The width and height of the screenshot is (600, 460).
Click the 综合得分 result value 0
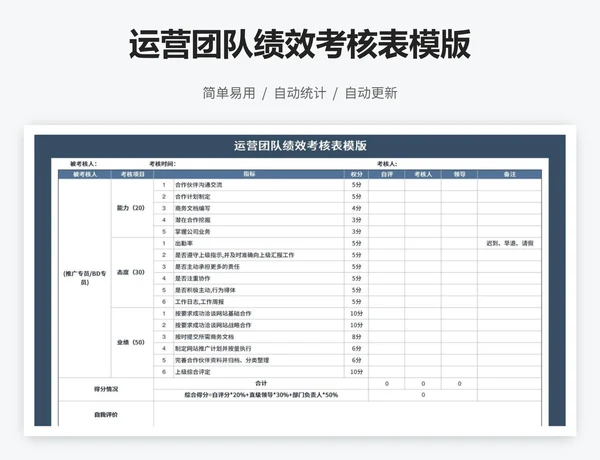pyautogui.click(x=423, y=395)
